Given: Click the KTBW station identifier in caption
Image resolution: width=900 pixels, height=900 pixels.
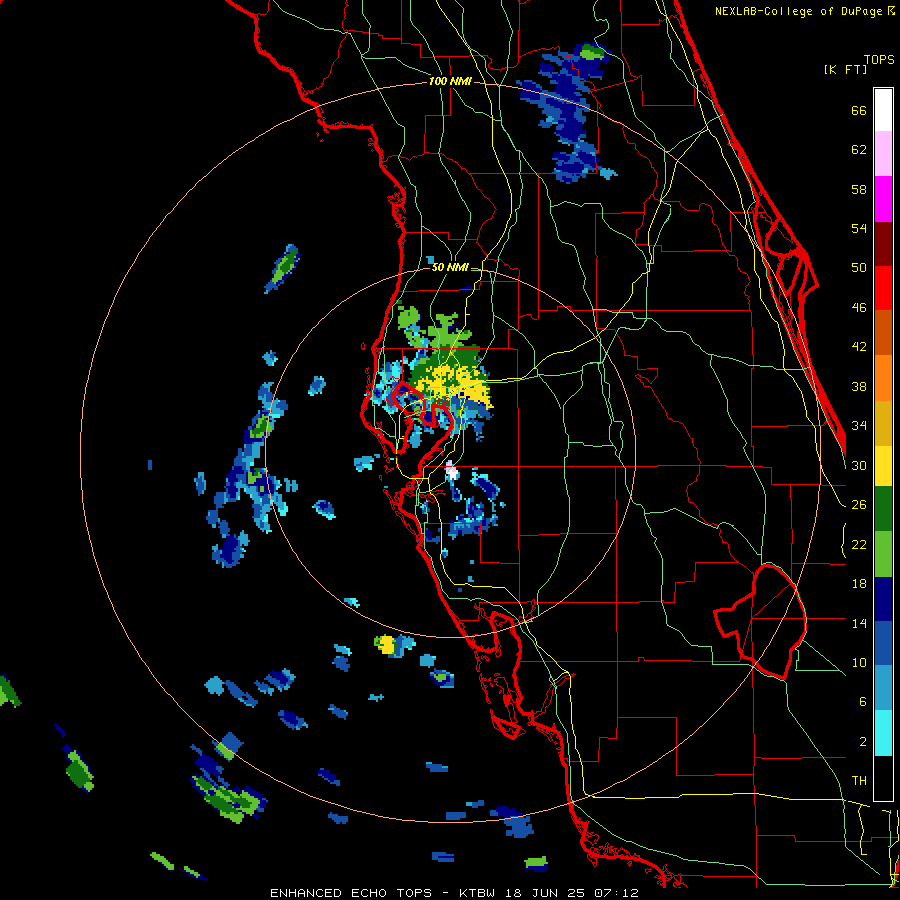Looking at the screenshot, I should pos(476,893).
